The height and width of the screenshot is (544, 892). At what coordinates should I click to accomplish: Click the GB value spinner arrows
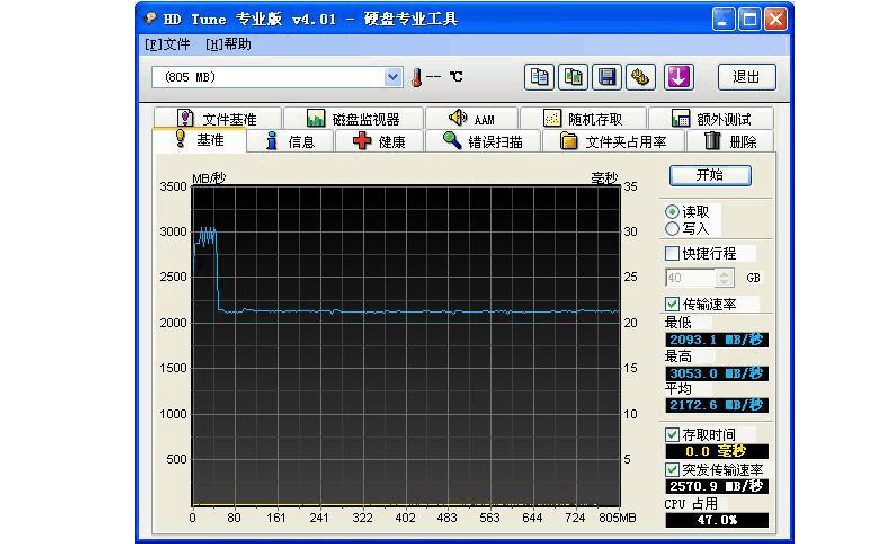pyautogui.click(x=725, y=278)
